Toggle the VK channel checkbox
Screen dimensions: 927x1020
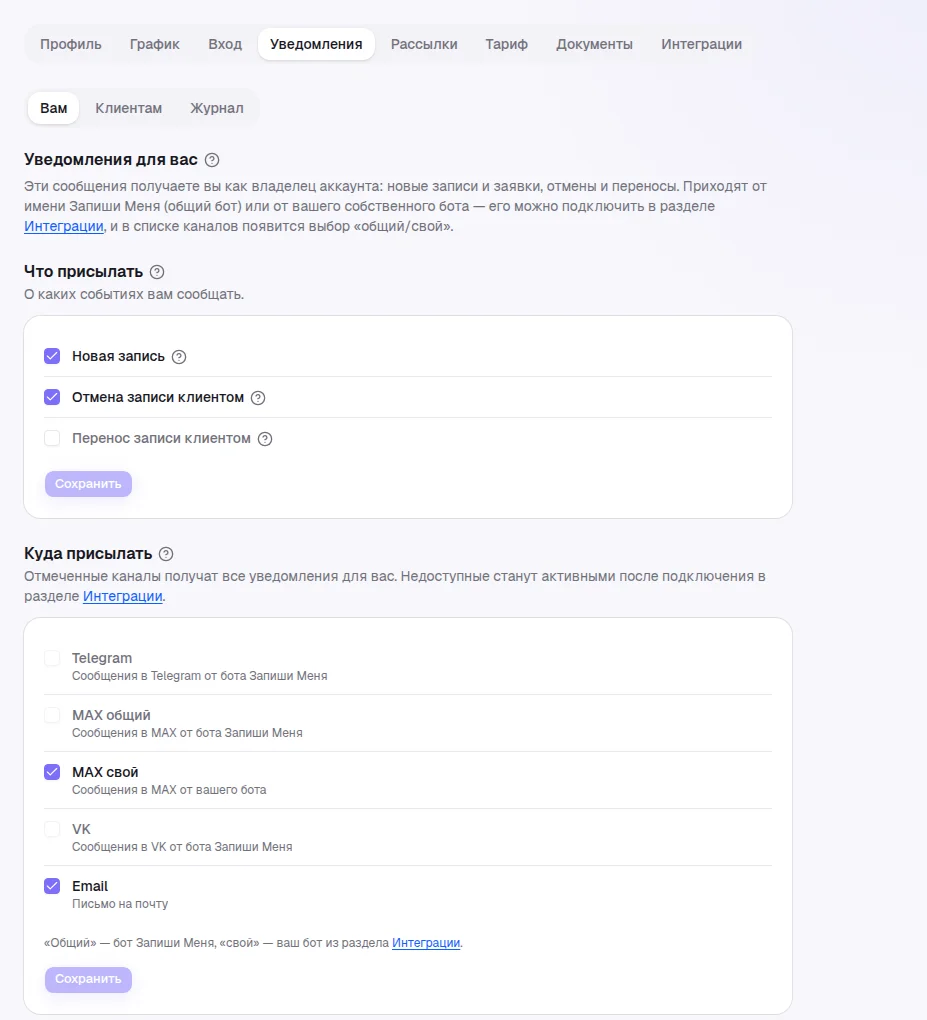click(x=52, y=829)
